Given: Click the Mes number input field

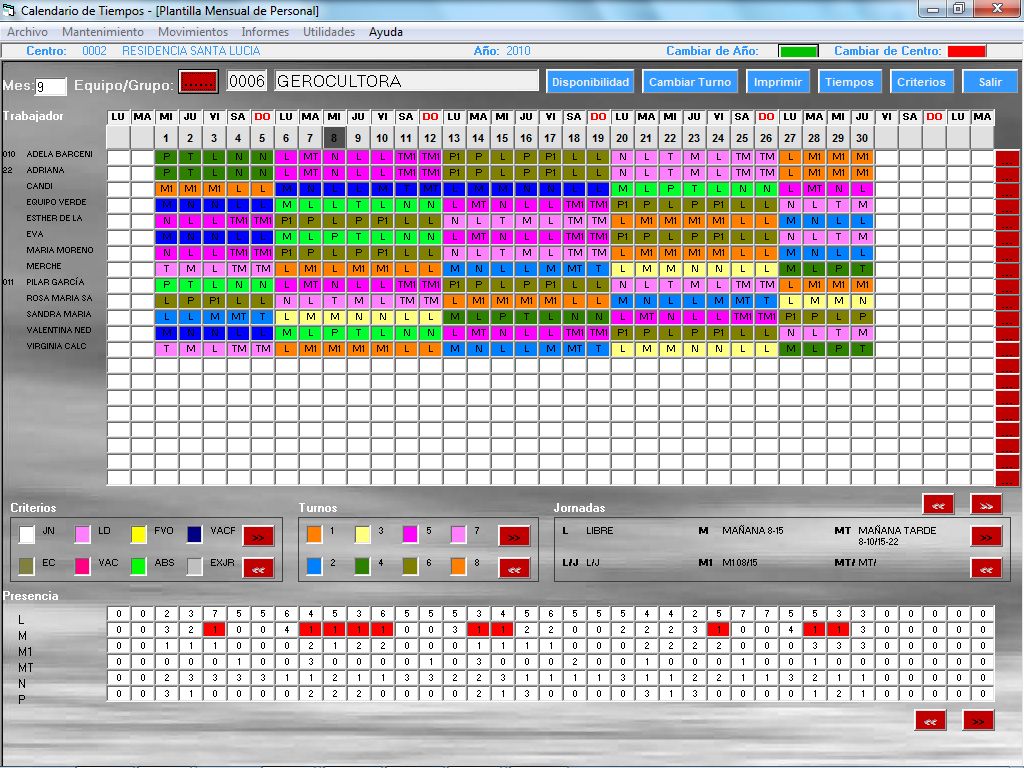Looking at the screenshot, I should pos(51,87).
